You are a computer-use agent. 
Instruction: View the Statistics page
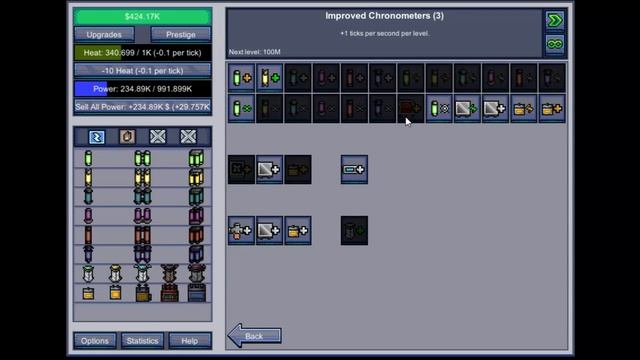(x=142, y=341)
